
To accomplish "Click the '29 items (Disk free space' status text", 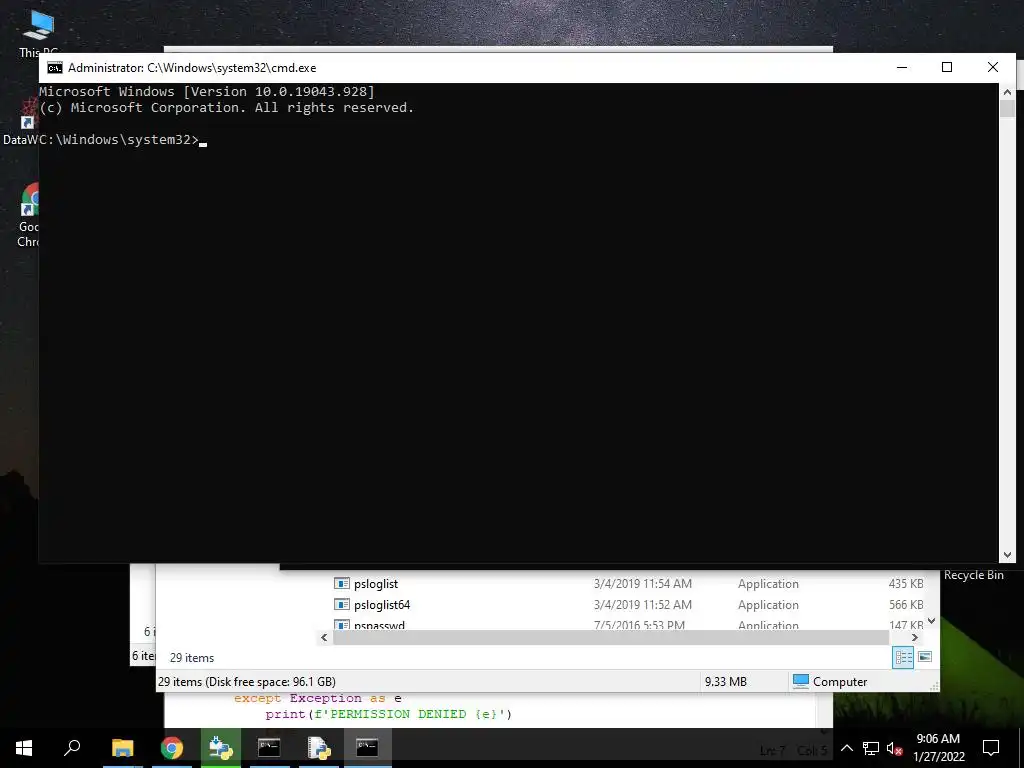I will (247, 682).
